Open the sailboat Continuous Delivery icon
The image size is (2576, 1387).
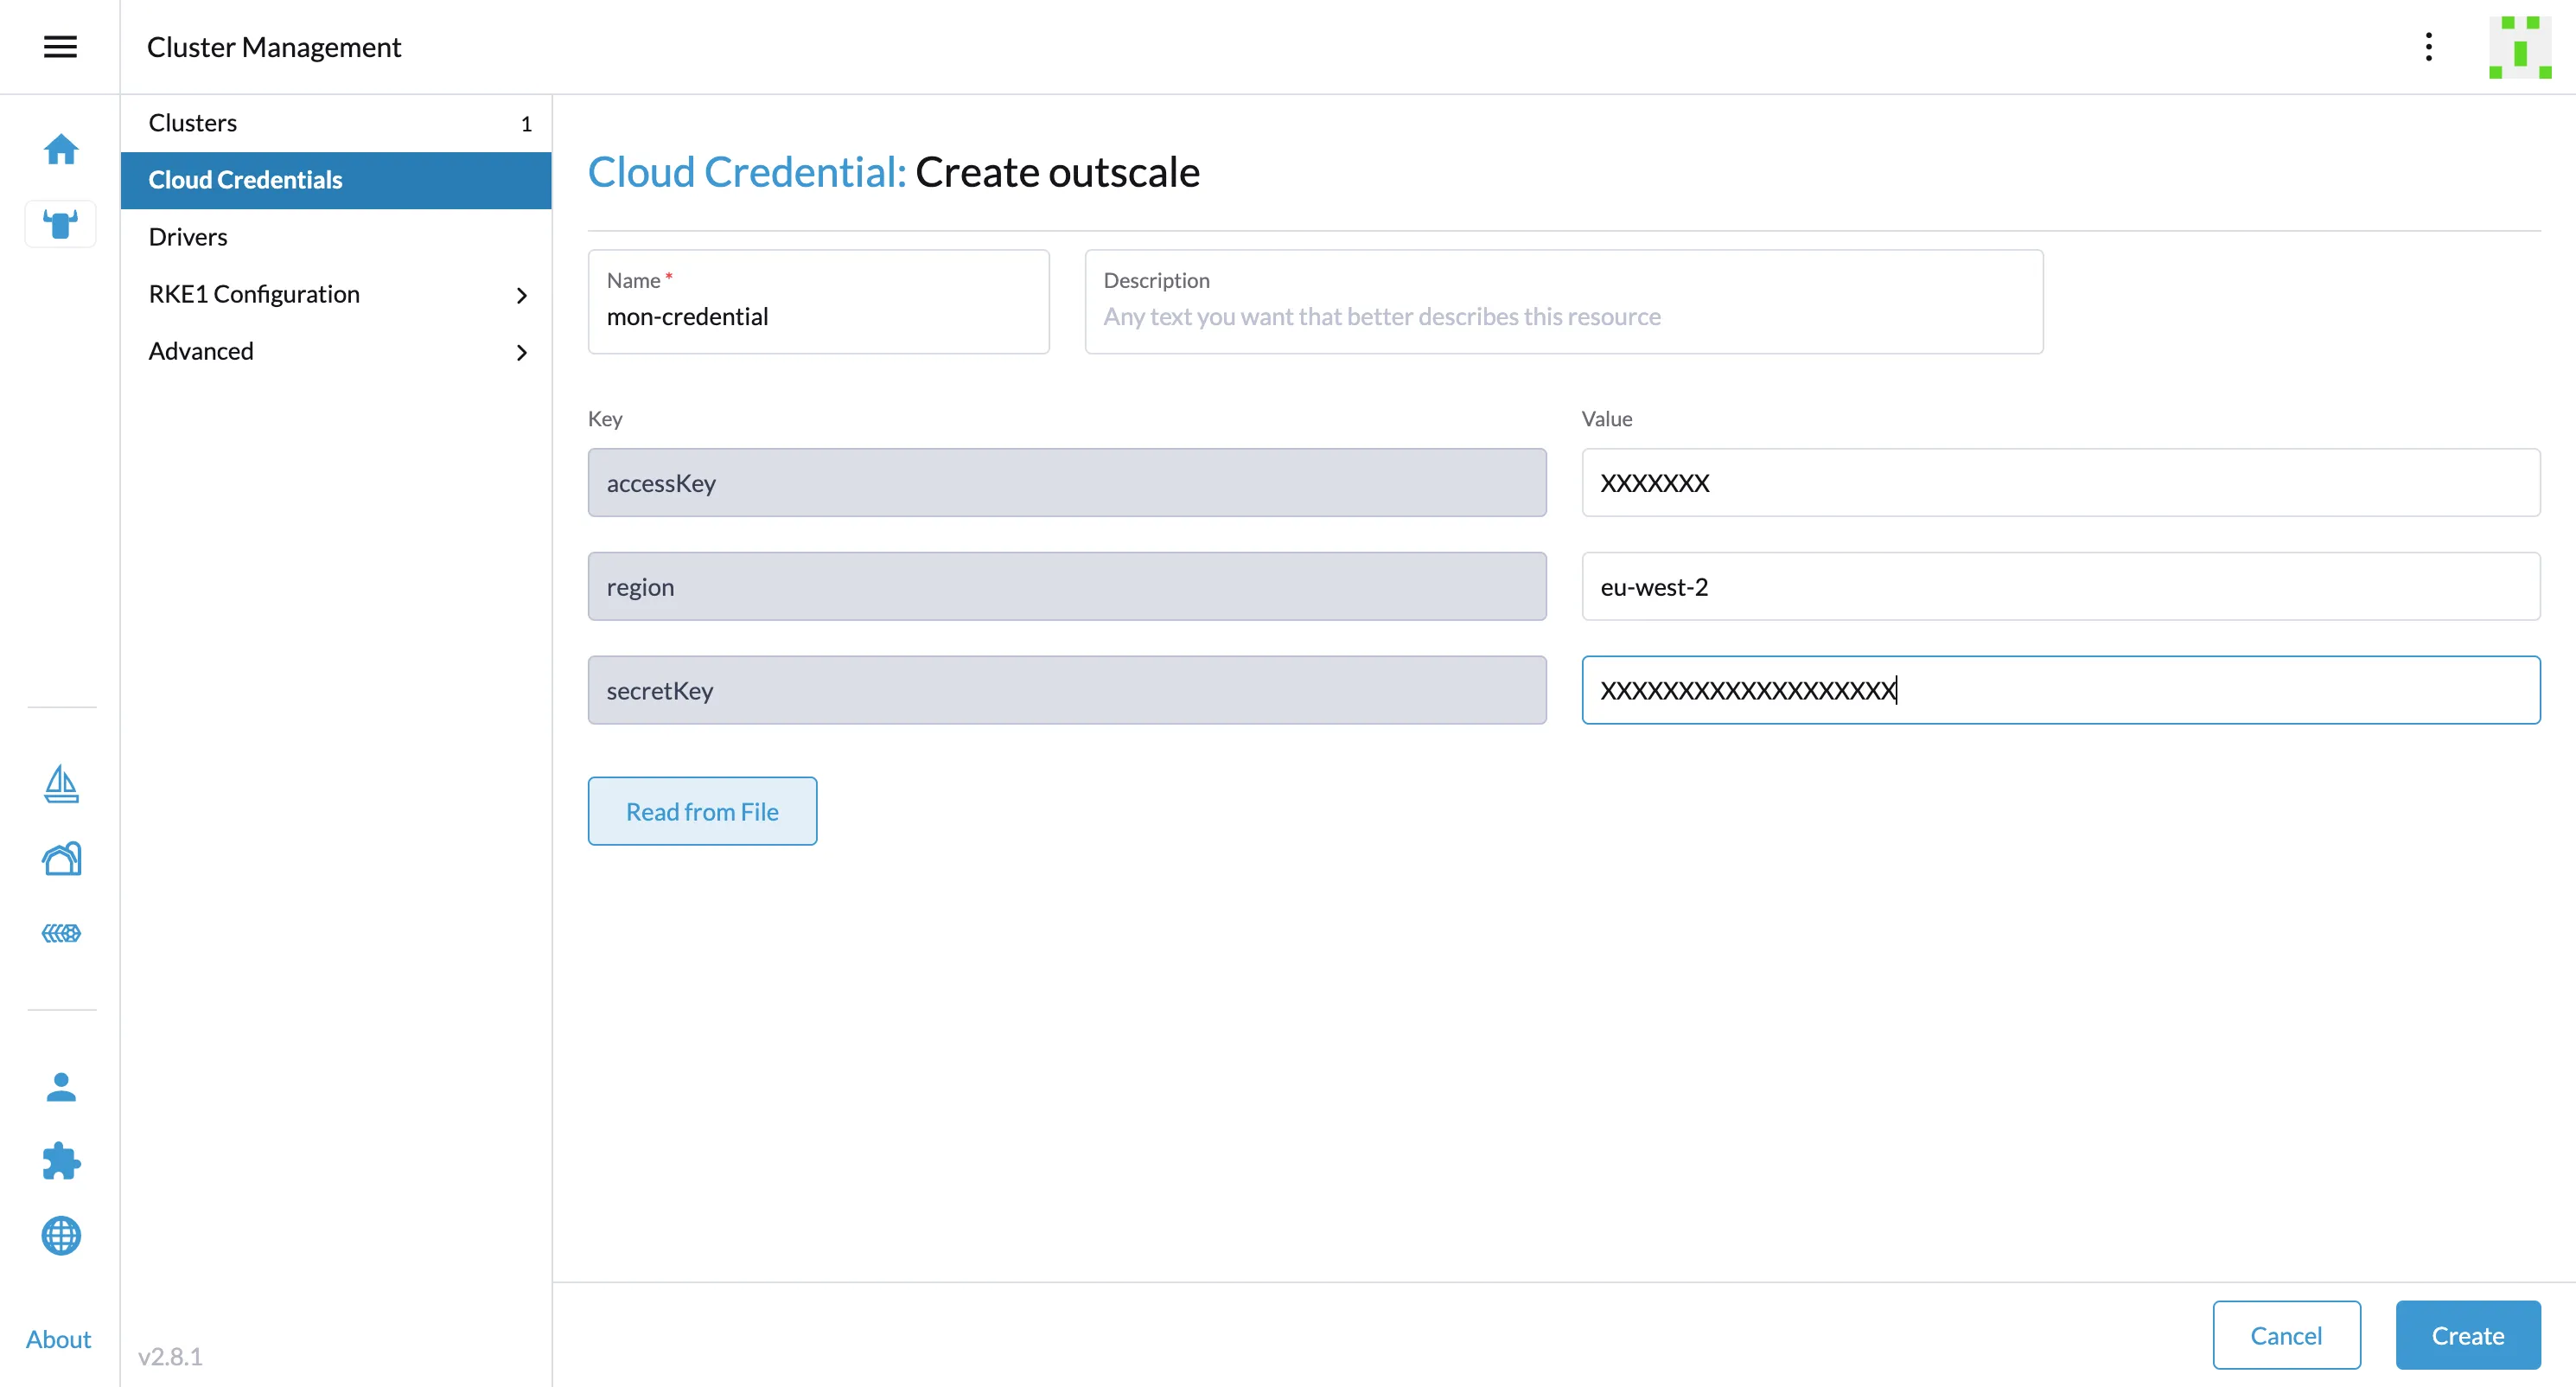61,784
